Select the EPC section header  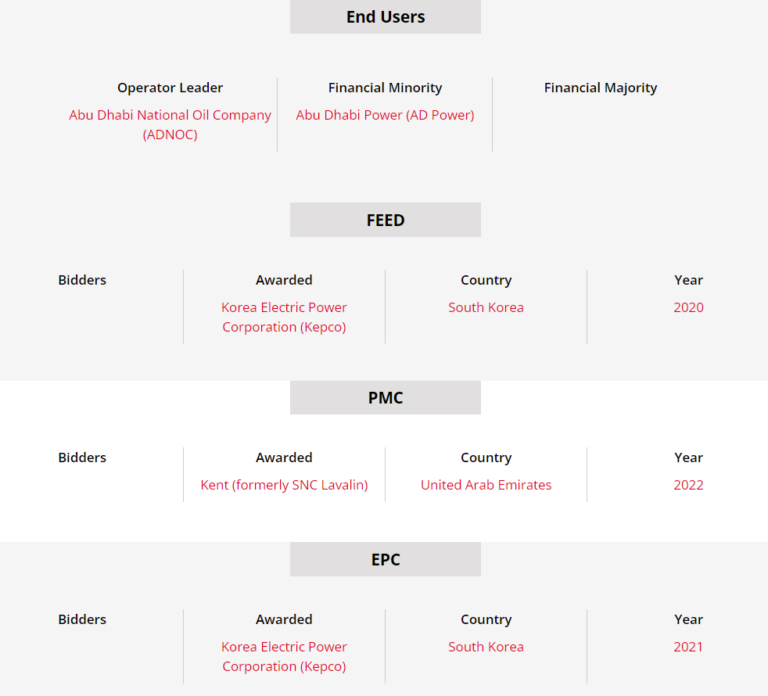coord(385,560)
